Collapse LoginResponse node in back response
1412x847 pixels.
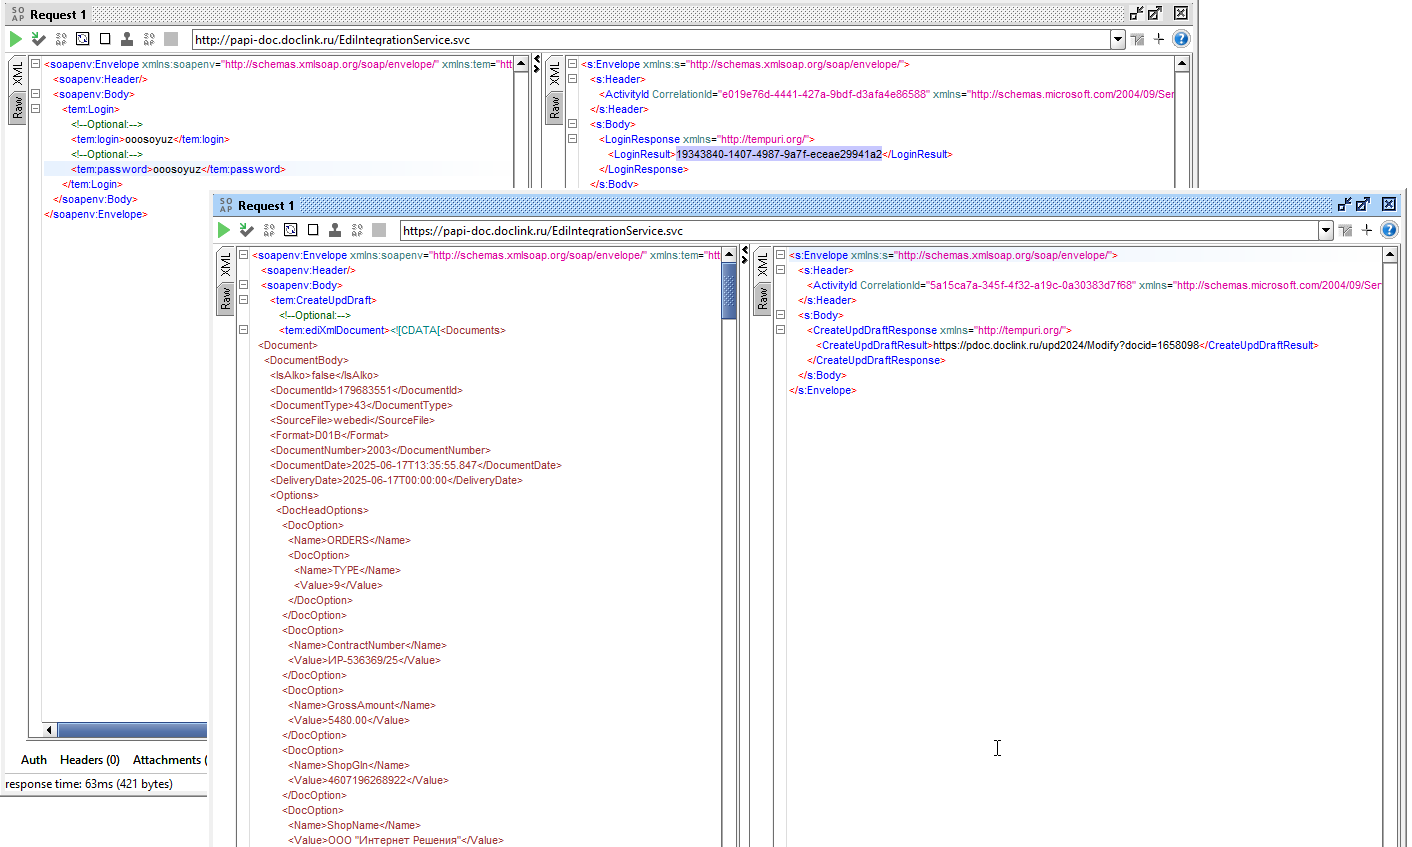point(573,139)
